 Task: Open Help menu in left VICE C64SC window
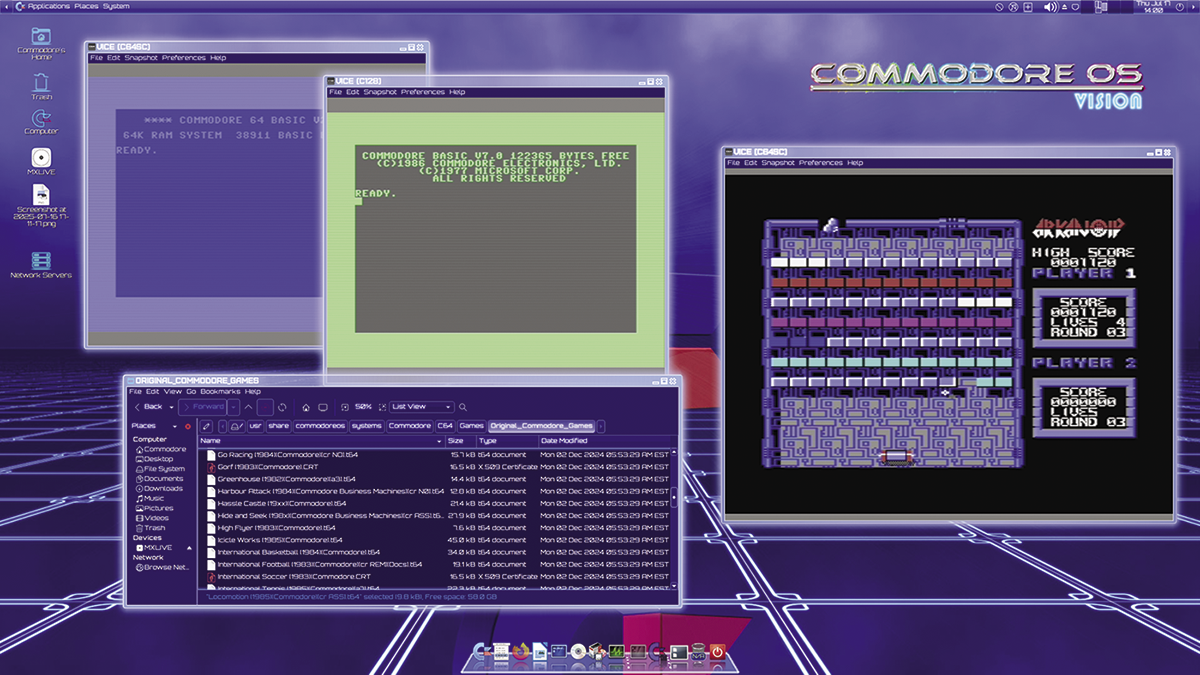[218, 58]
